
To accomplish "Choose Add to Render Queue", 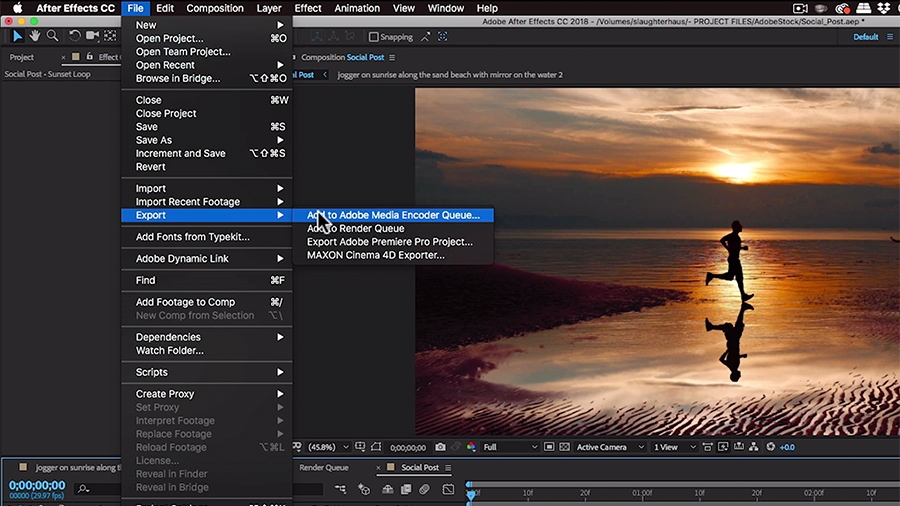I will click(x=393, y=228).
